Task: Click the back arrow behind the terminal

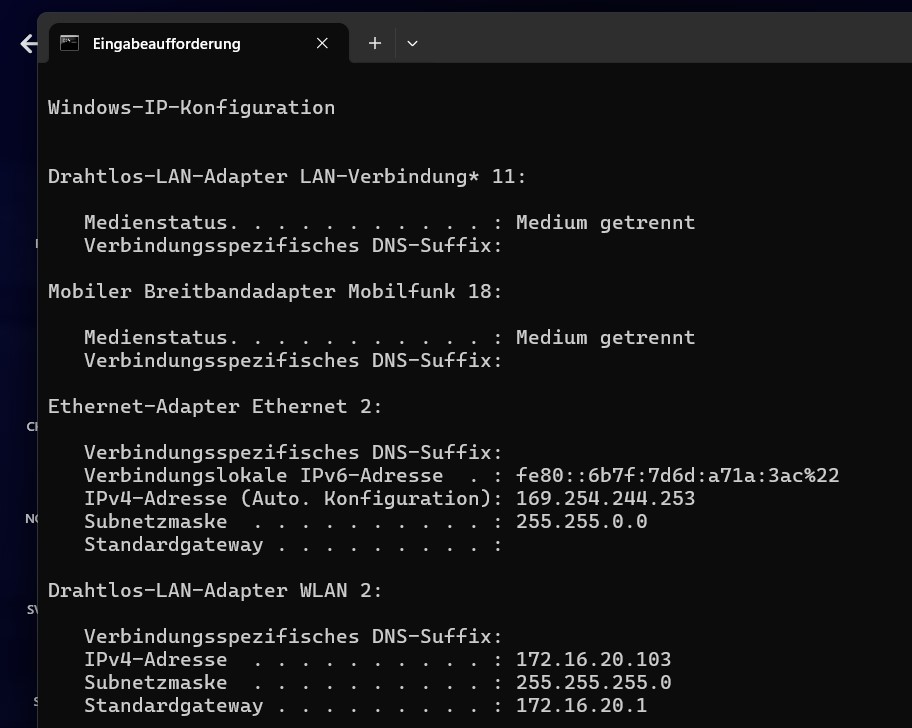Action: click(28, 44)
